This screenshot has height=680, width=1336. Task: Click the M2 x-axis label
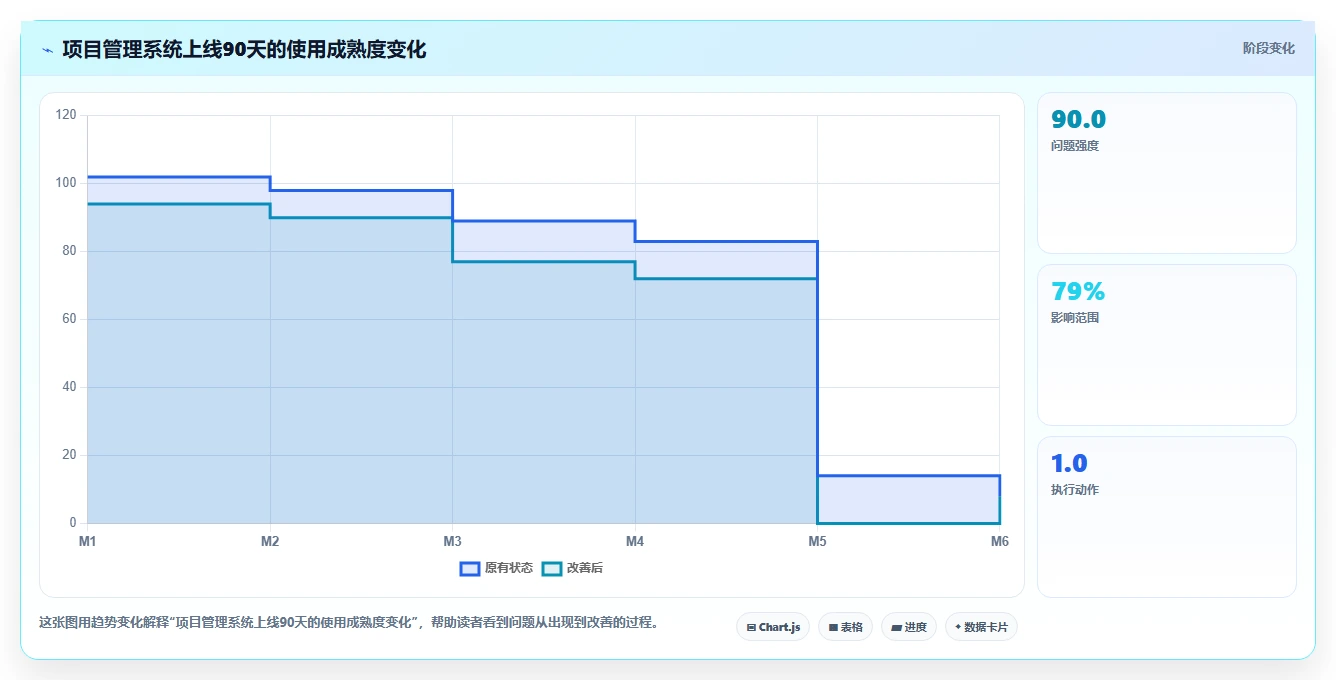tap(270, 541)
